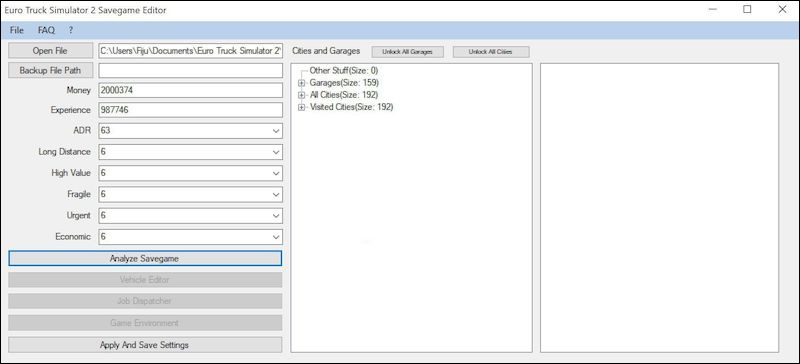Viewport: 800px width, 364px height.
Task: Click the Job Dispatcher button
Action: [x=145, y=301]
